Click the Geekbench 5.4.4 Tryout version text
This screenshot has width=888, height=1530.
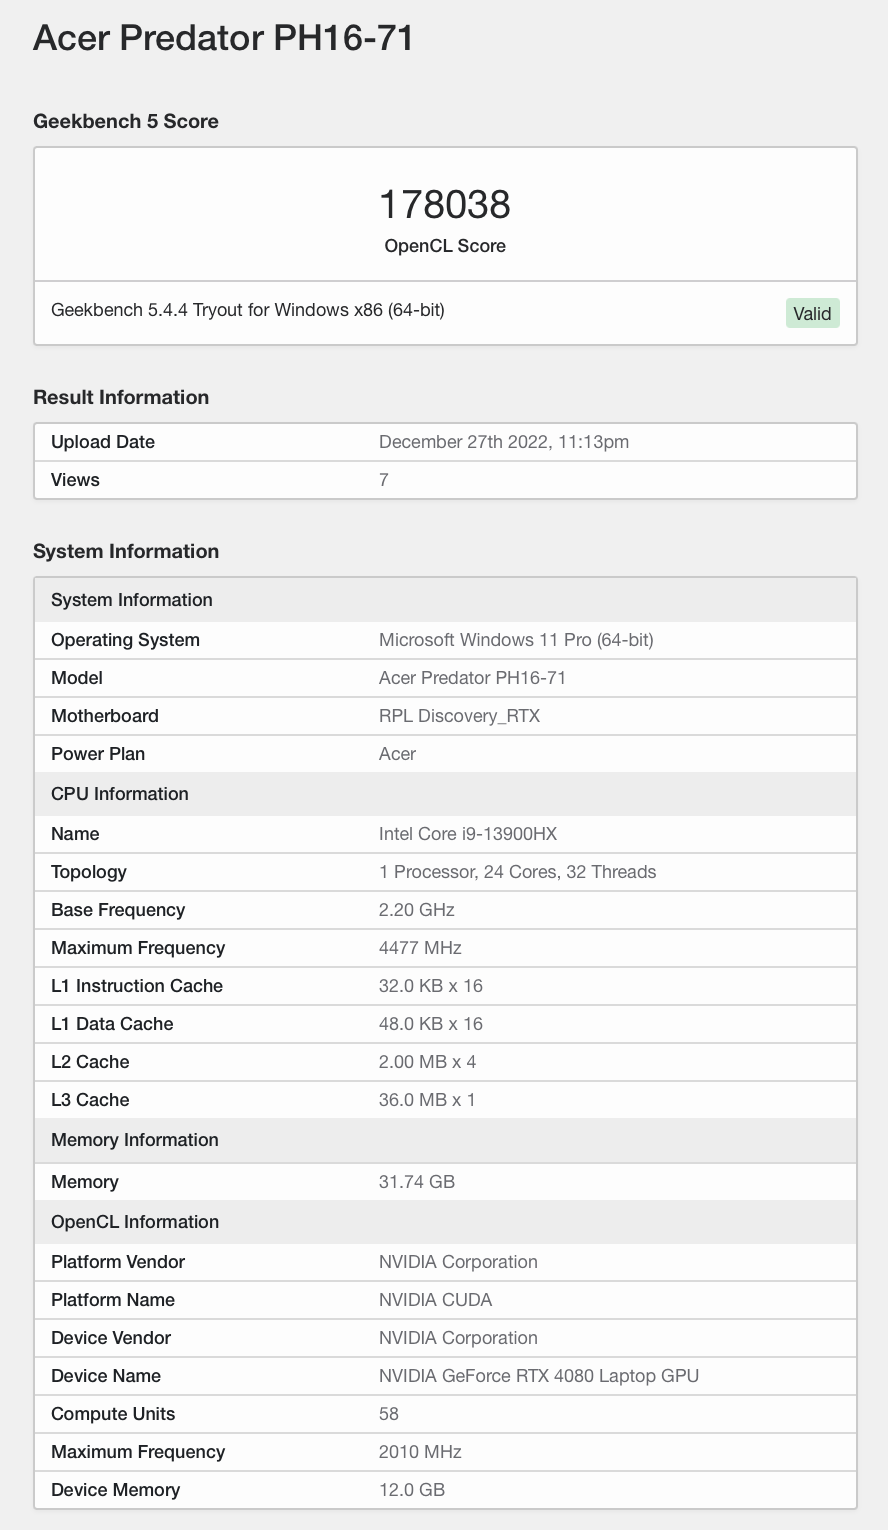[247, 310]
